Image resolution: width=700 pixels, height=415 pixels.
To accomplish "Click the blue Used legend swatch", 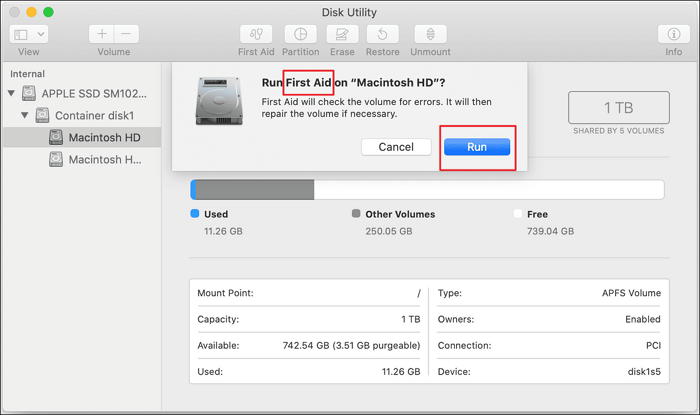I will 195,214.
